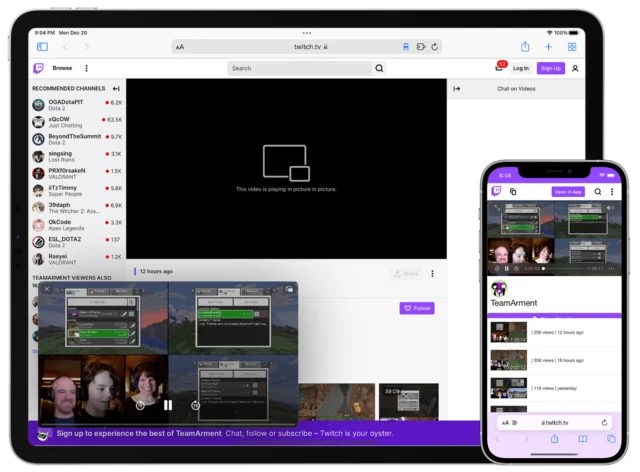The height and width of the screenshot is (472, 640).
Task: Open the Raeyei channel
Action: (x=77, y=259)
